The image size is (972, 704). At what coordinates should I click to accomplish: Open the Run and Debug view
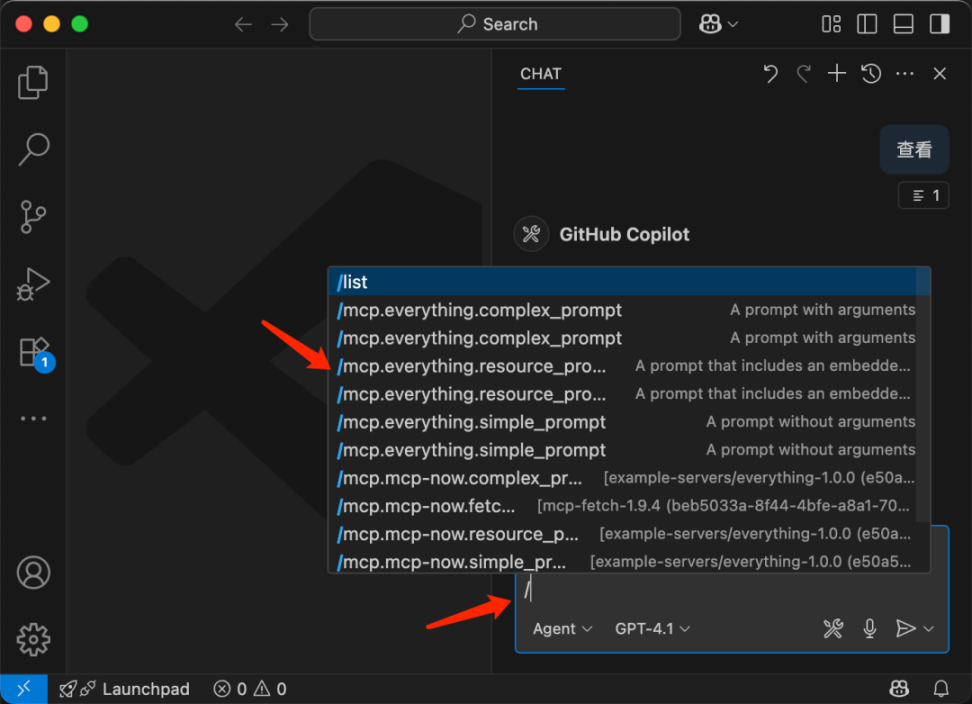tap(33, 284)
